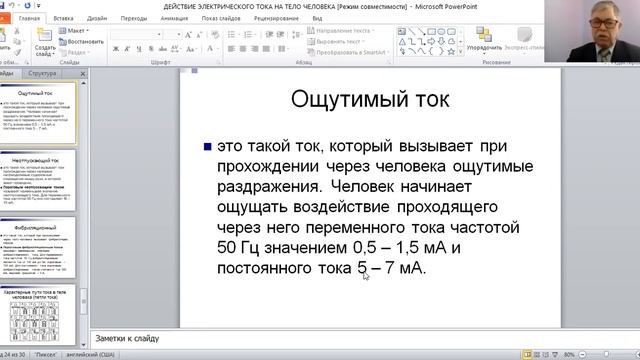Select the right arrow shape in the gallery
Image resolution: width=640 pixels, height=360 pixels.
[431, 42]
